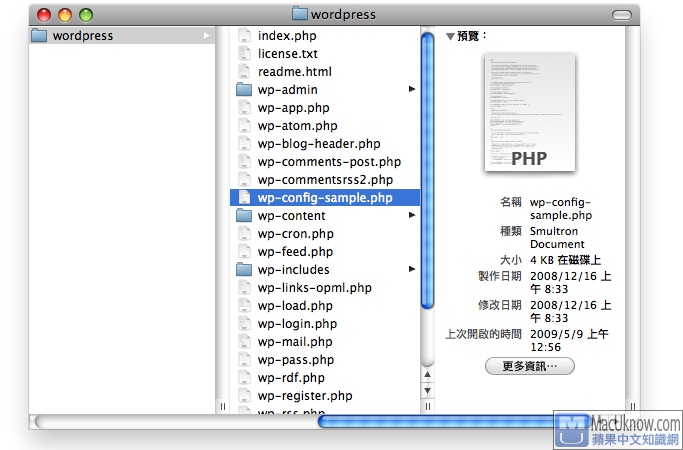Click the wp-admin folder icon
The width and height of the screenshot is (683, 450).
[243, 90]
